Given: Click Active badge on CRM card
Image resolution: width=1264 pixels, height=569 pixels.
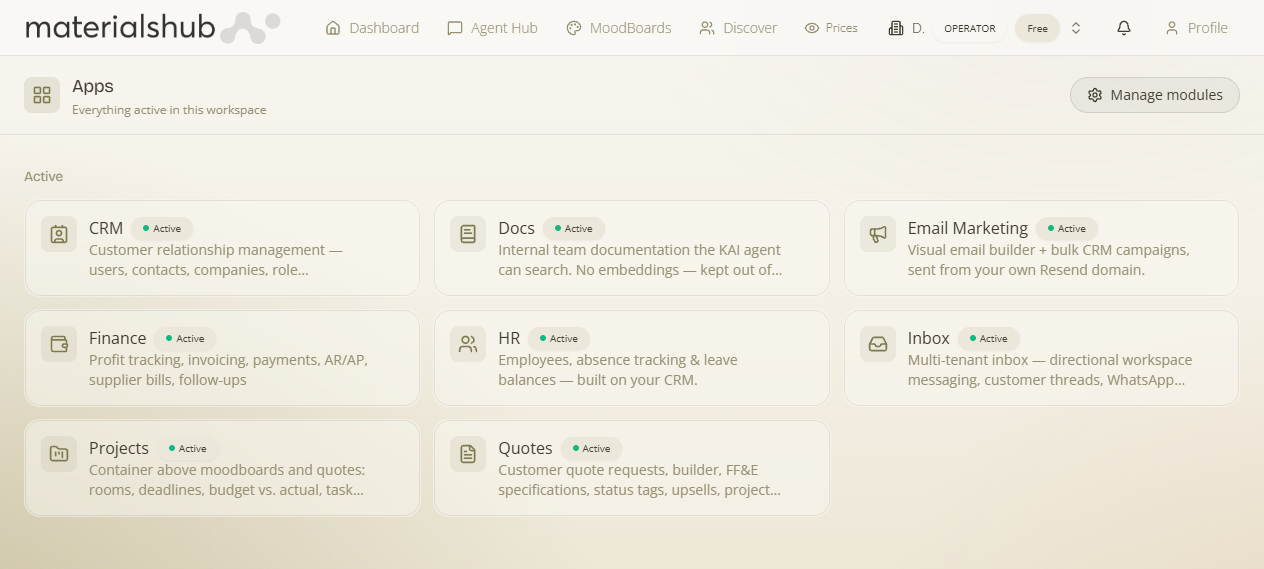Looking at the screenshot, I should tap(162, 229).
